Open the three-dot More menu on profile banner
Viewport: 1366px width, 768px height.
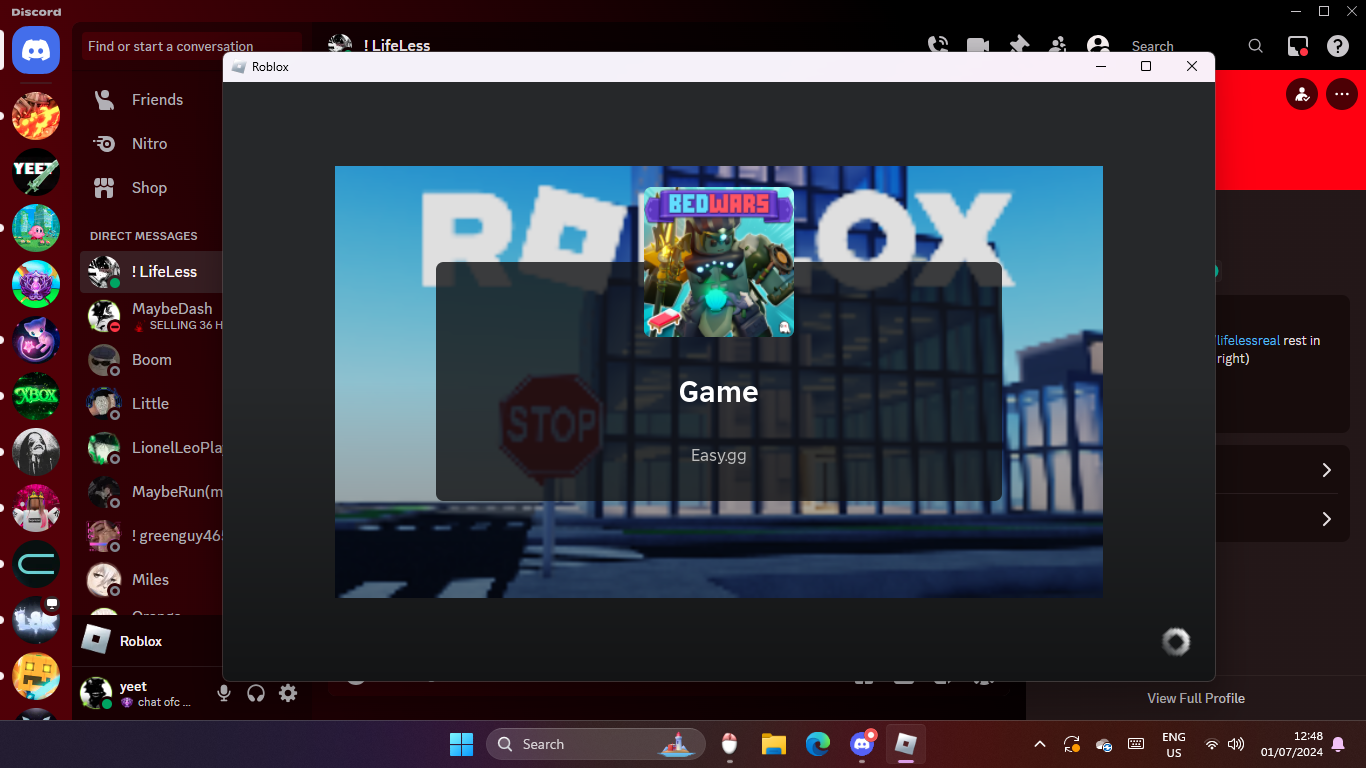(1341, 95)
